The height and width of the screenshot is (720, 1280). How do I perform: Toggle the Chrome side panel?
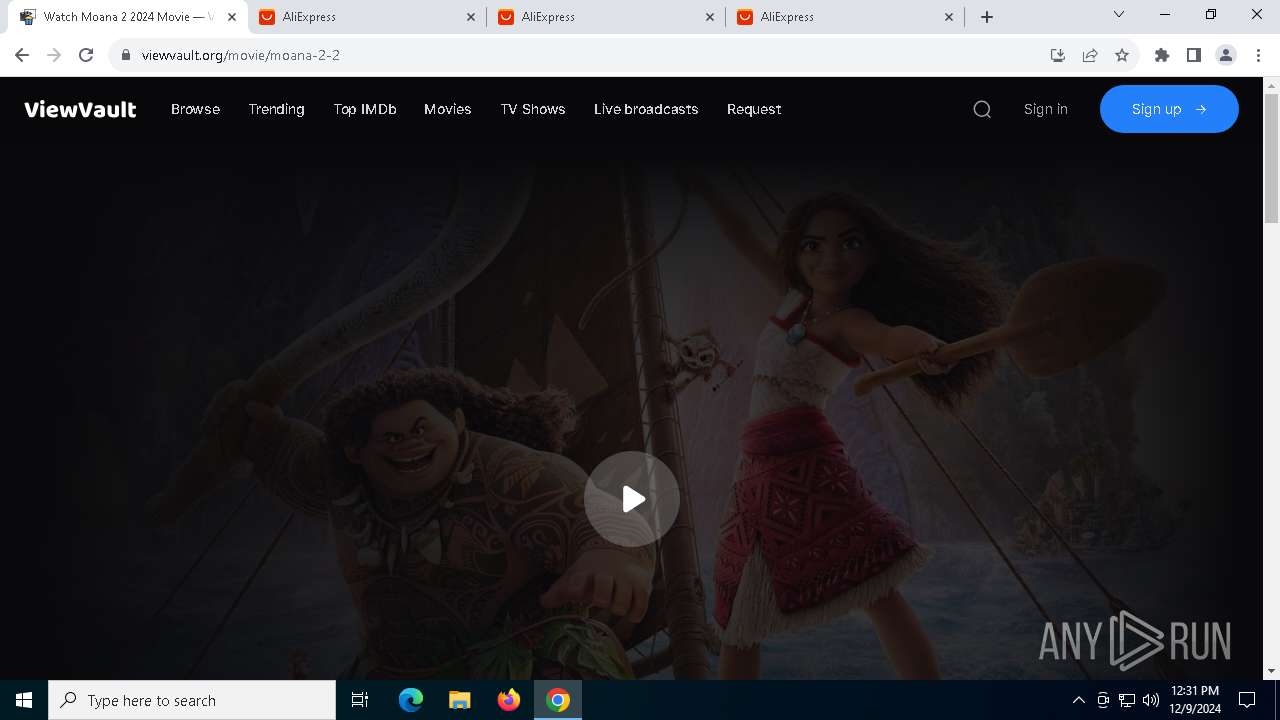point(1194,55)
